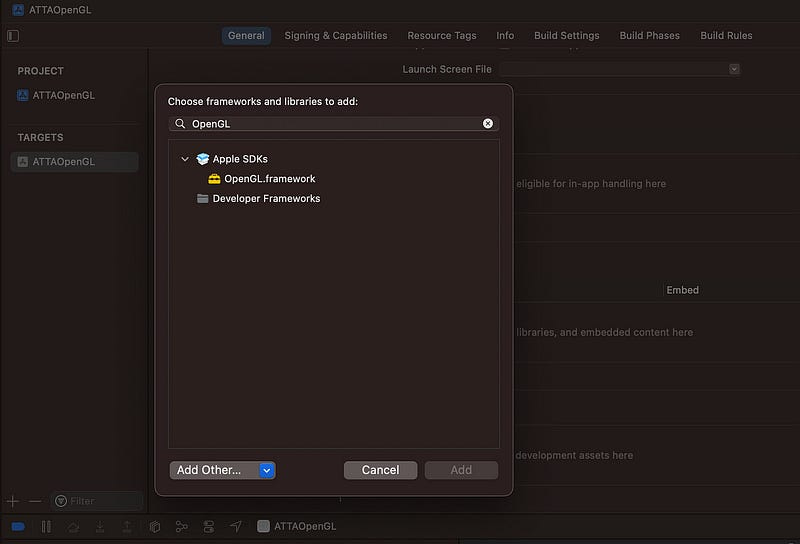Image resolution: width=800 pixels, height=544 pixels.
Task: Click the step over debug icon
Action: coord(73,527)
